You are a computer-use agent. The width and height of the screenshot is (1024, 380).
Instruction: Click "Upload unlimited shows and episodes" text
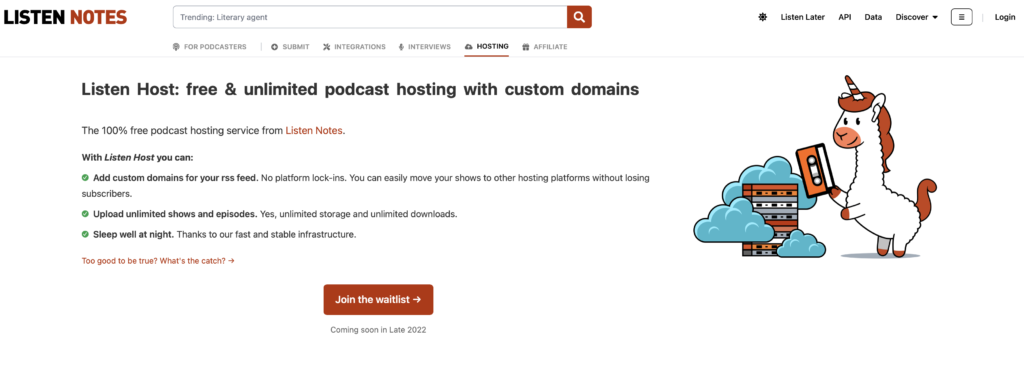(175, 214)
